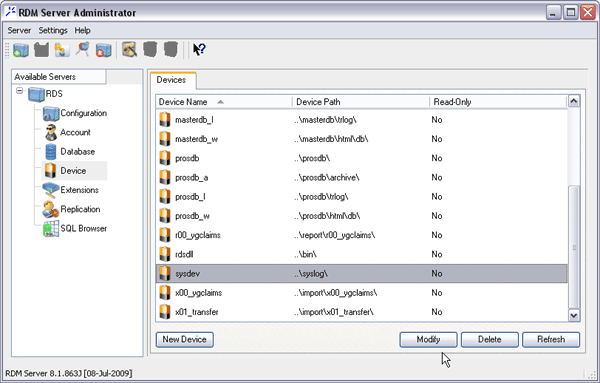This screenshot has width=600, height=383.
Task: Click the prosdb_a device icon
Action: pos(165,178)
